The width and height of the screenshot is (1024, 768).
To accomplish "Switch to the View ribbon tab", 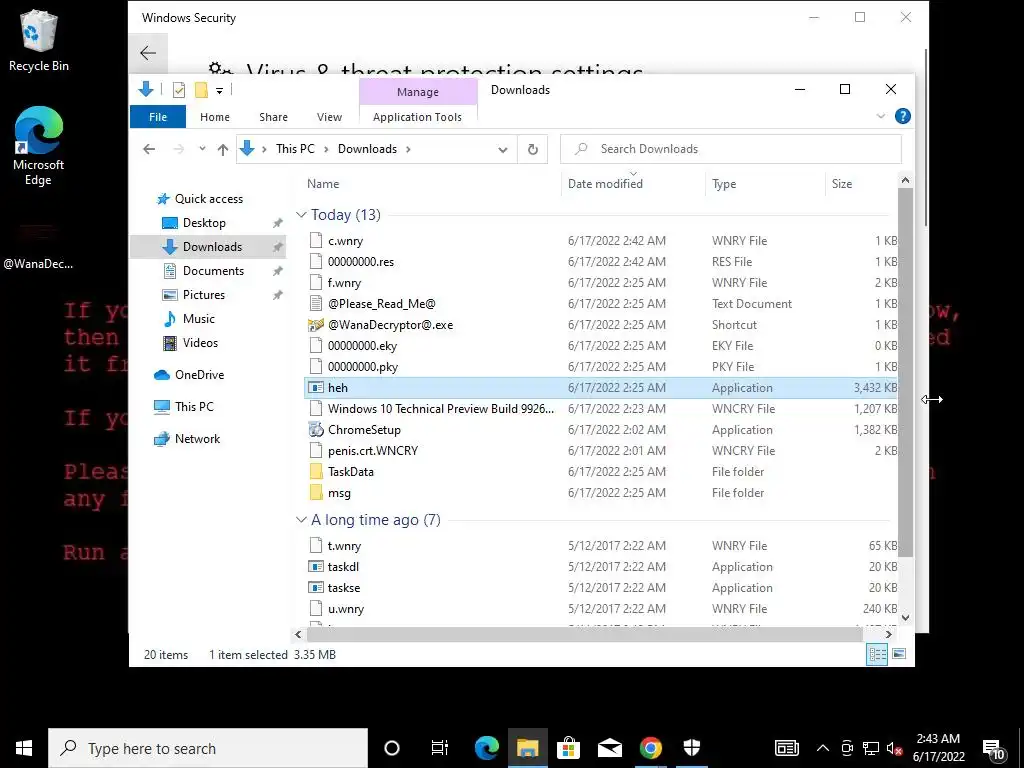I will point(329,117).
